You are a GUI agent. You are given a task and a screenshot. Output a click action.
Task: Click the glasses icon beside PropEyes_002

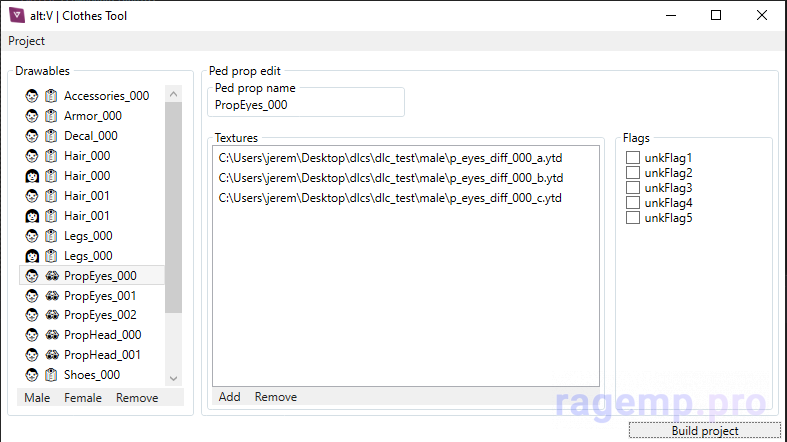(52, 315)
